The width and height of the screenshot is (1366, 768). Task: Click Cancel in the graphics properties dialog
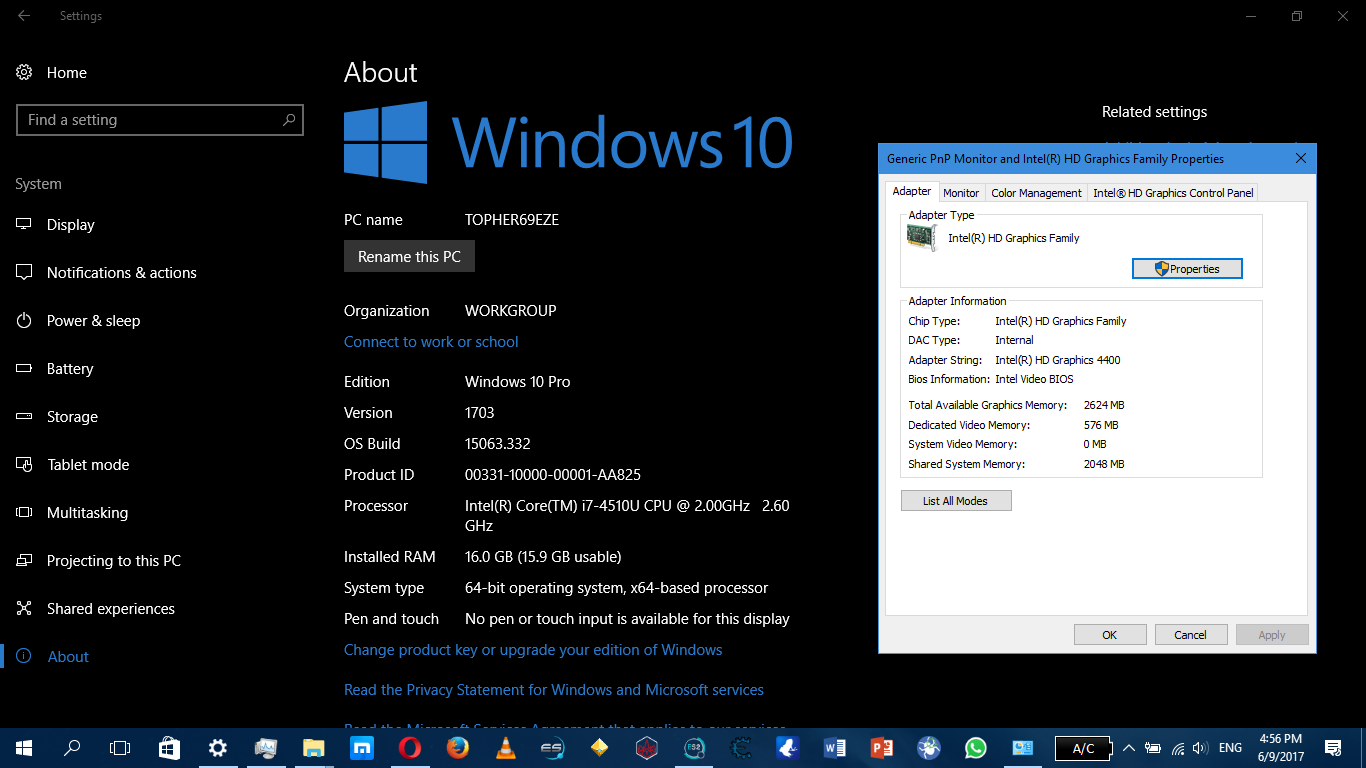tap(1191, 635)
